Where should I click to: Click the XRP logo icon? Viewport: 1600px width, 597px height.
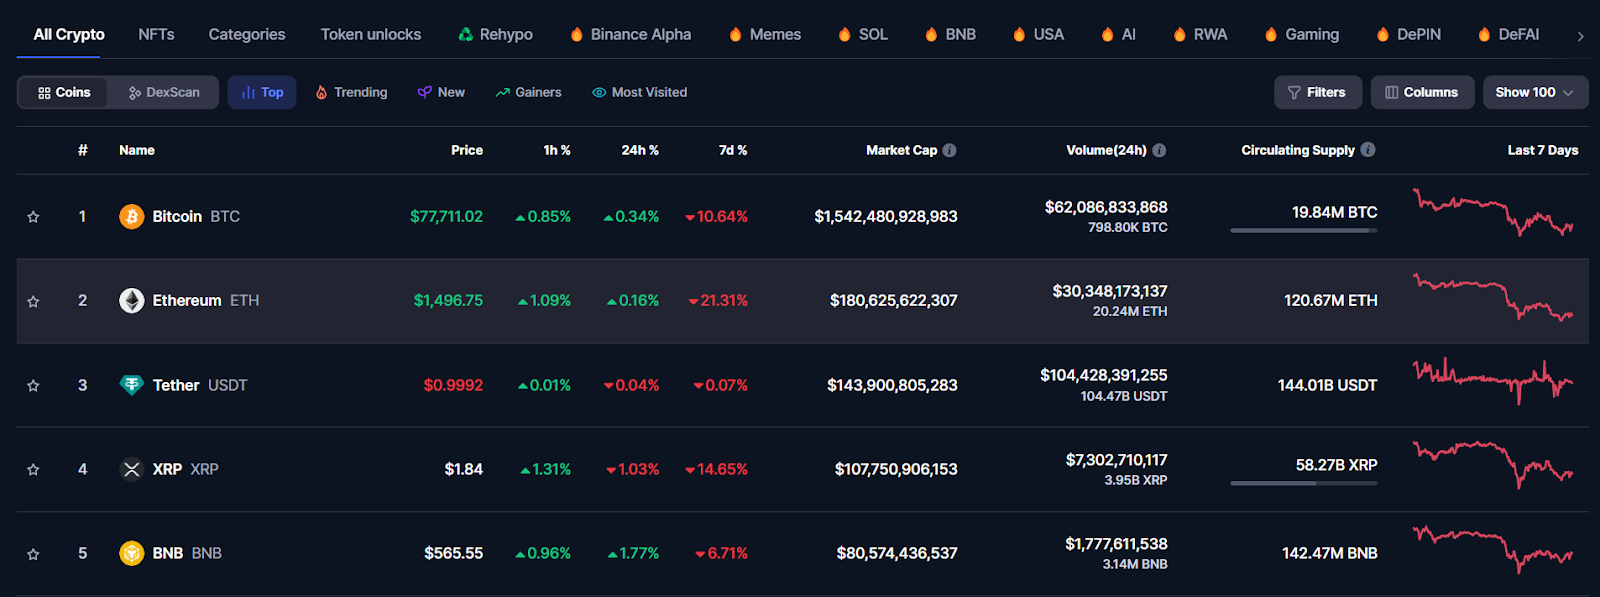pos(132,469)
